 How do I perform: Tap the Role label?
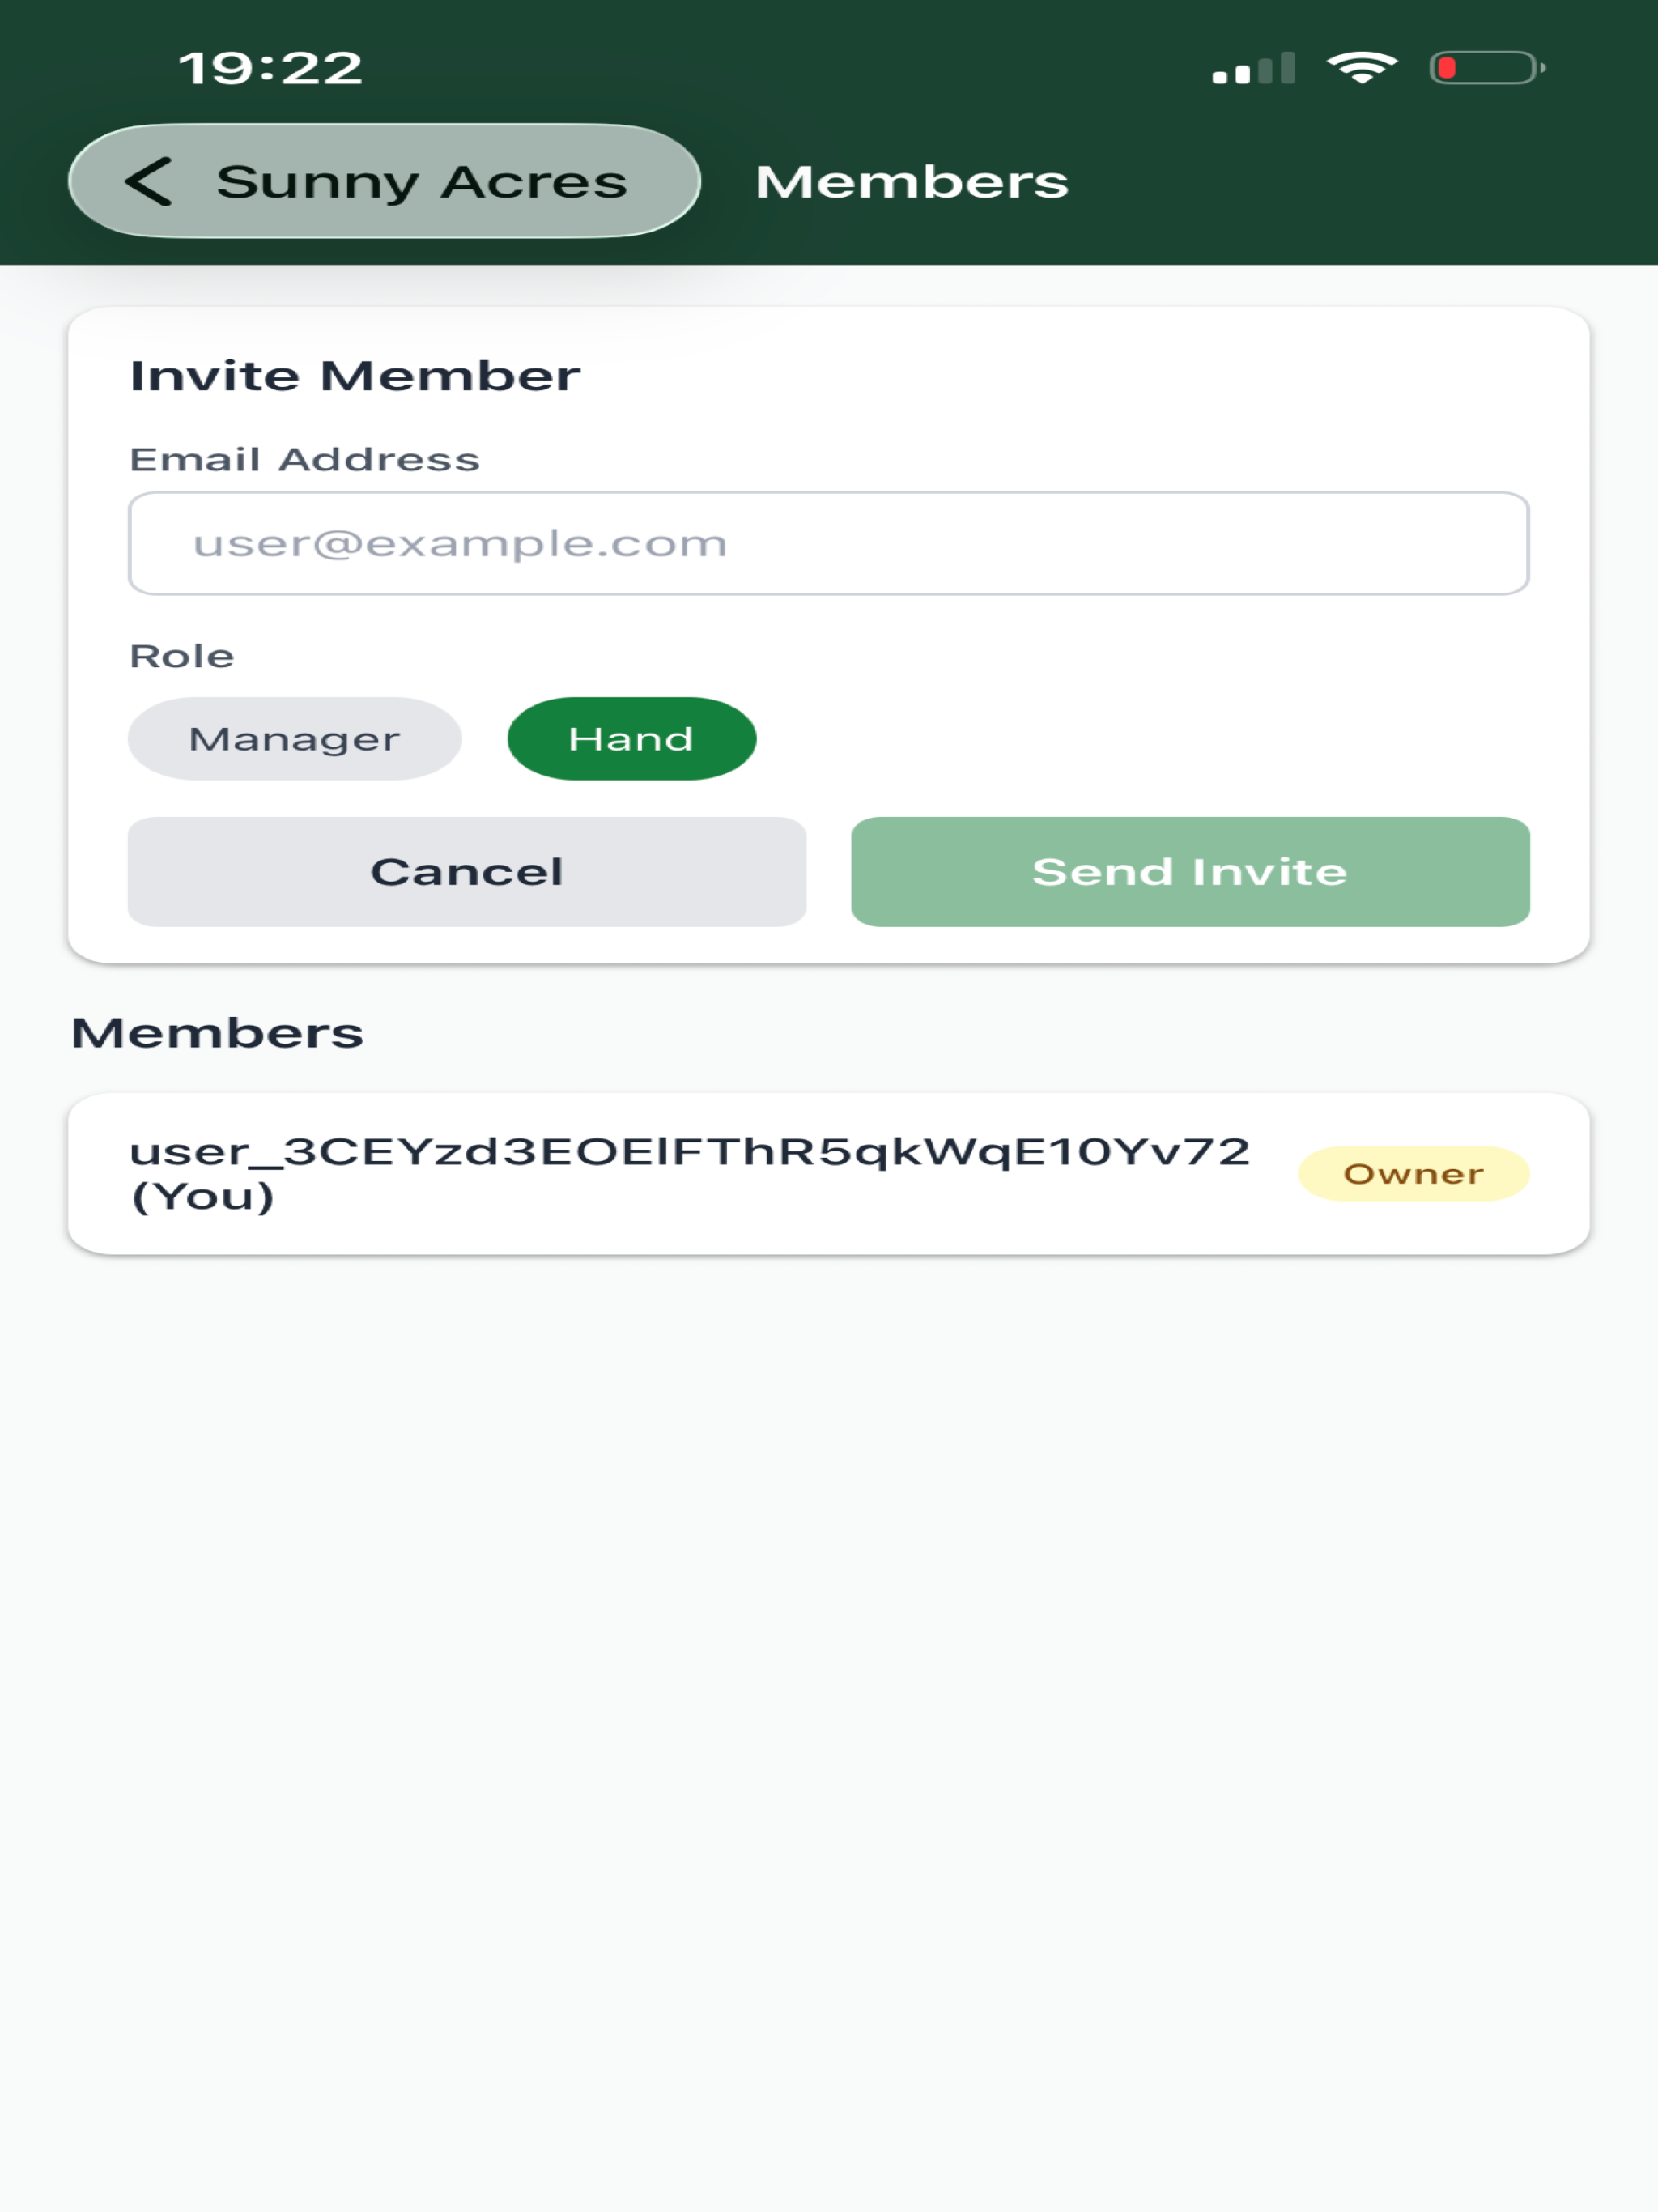point(182,657)
